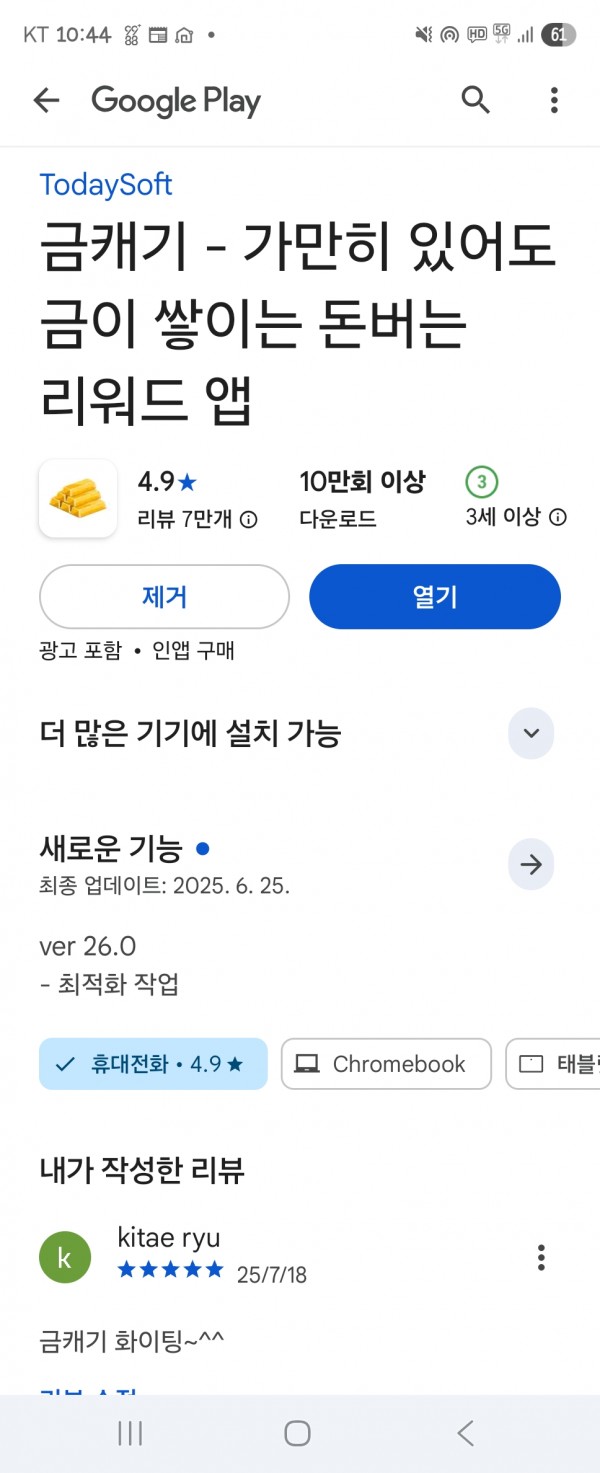
Task: Tap the Android home navigation button
Action: coord(297,1433)
